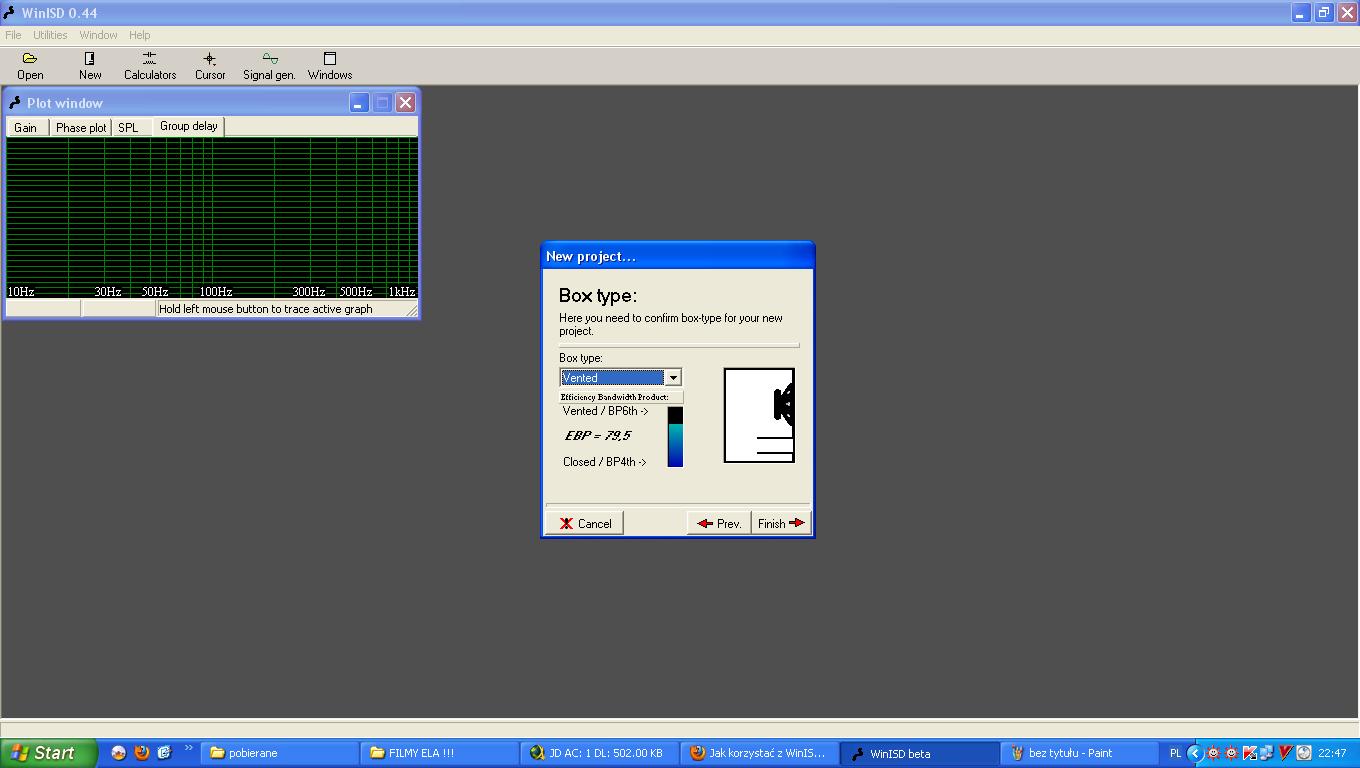Minimize the WinISD main window

click(x=1300, y=13)
